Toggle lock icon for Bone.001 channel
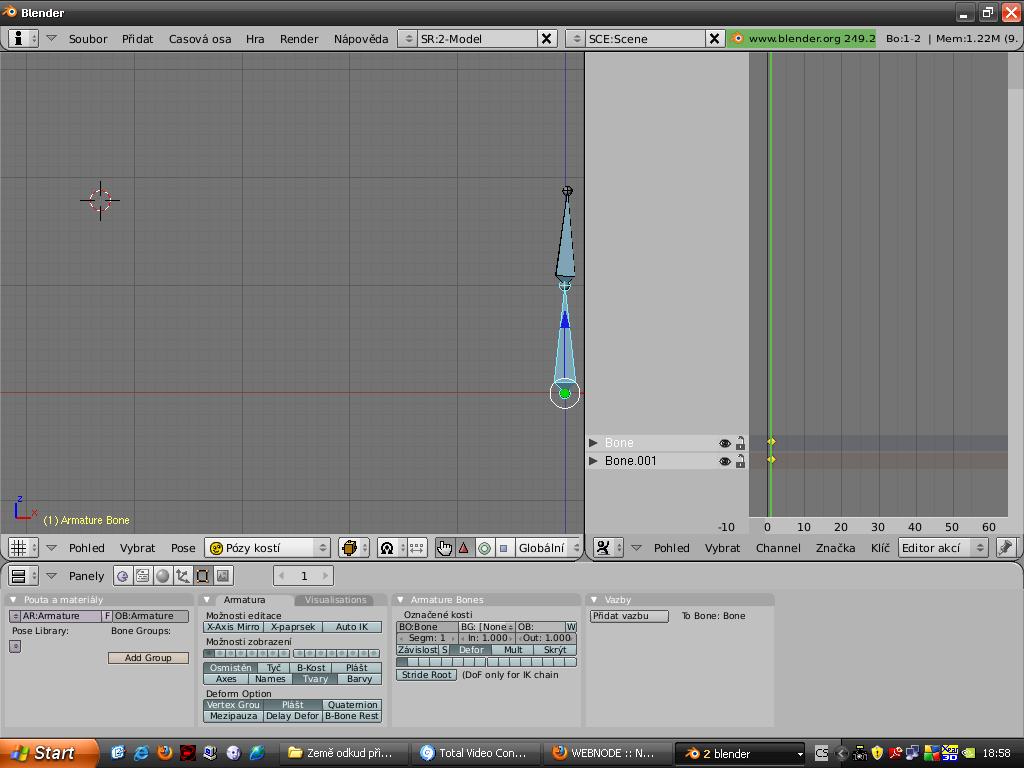 (x=740, y=461)
